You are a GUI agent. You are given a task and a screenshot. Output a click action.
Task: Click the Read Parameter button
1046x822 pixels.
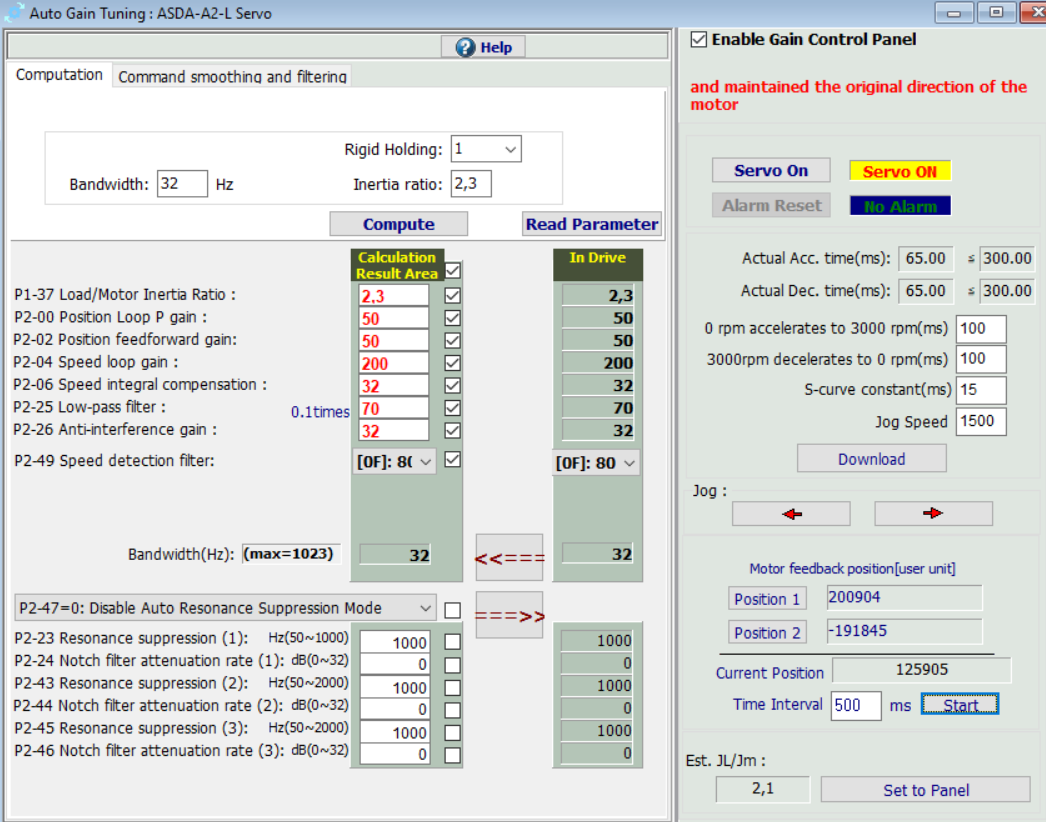(x=592, y=224)
